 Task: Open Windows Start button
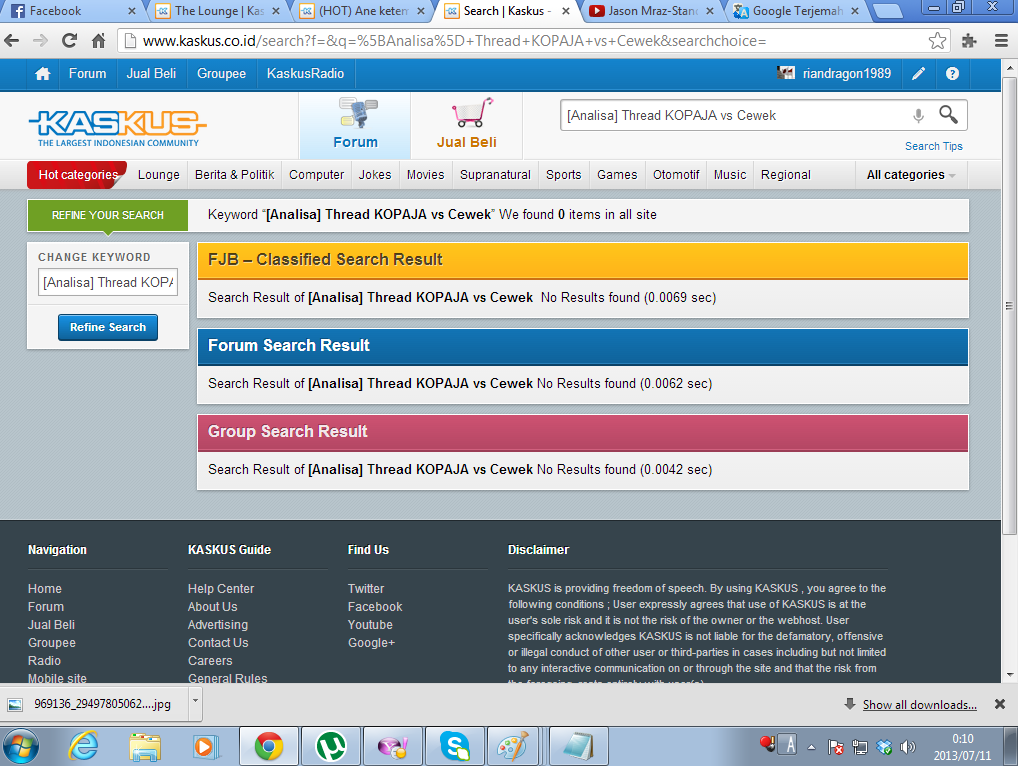pyautogui.click(x=21, y=746)
